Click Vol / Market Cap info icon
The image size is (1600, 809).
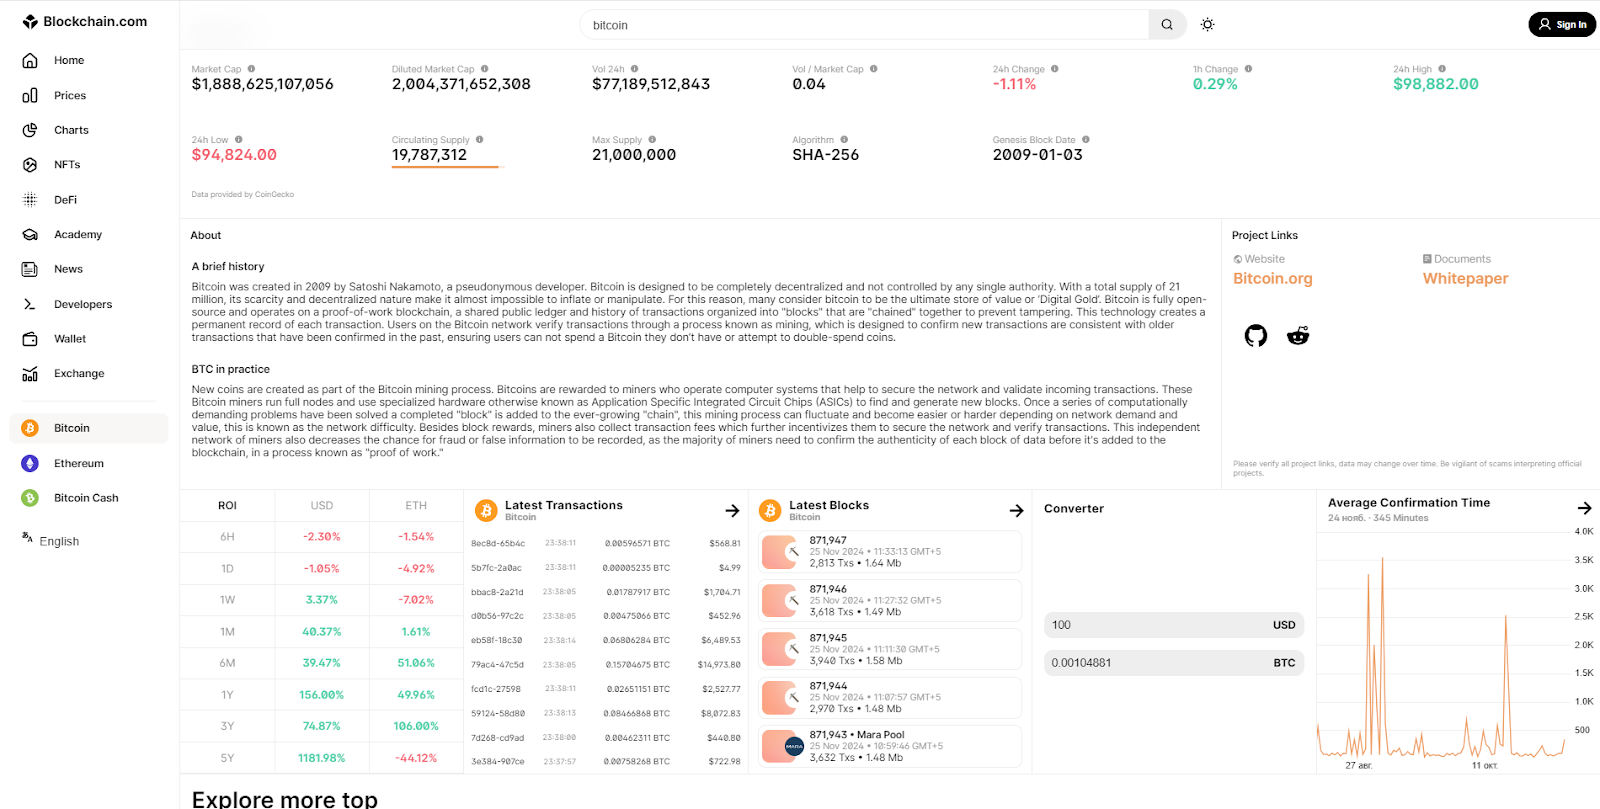873,69
